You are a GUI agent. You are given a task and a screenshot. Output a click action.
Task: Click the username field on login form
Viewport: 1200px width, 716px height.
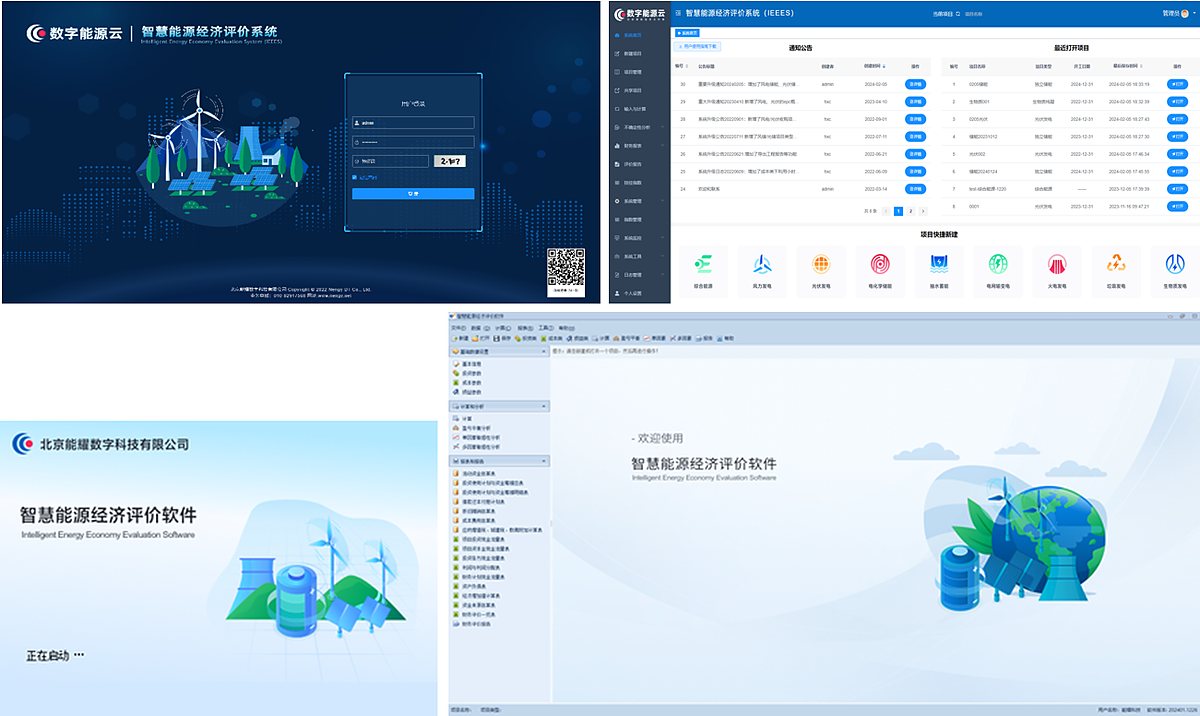tap(413, 122)
